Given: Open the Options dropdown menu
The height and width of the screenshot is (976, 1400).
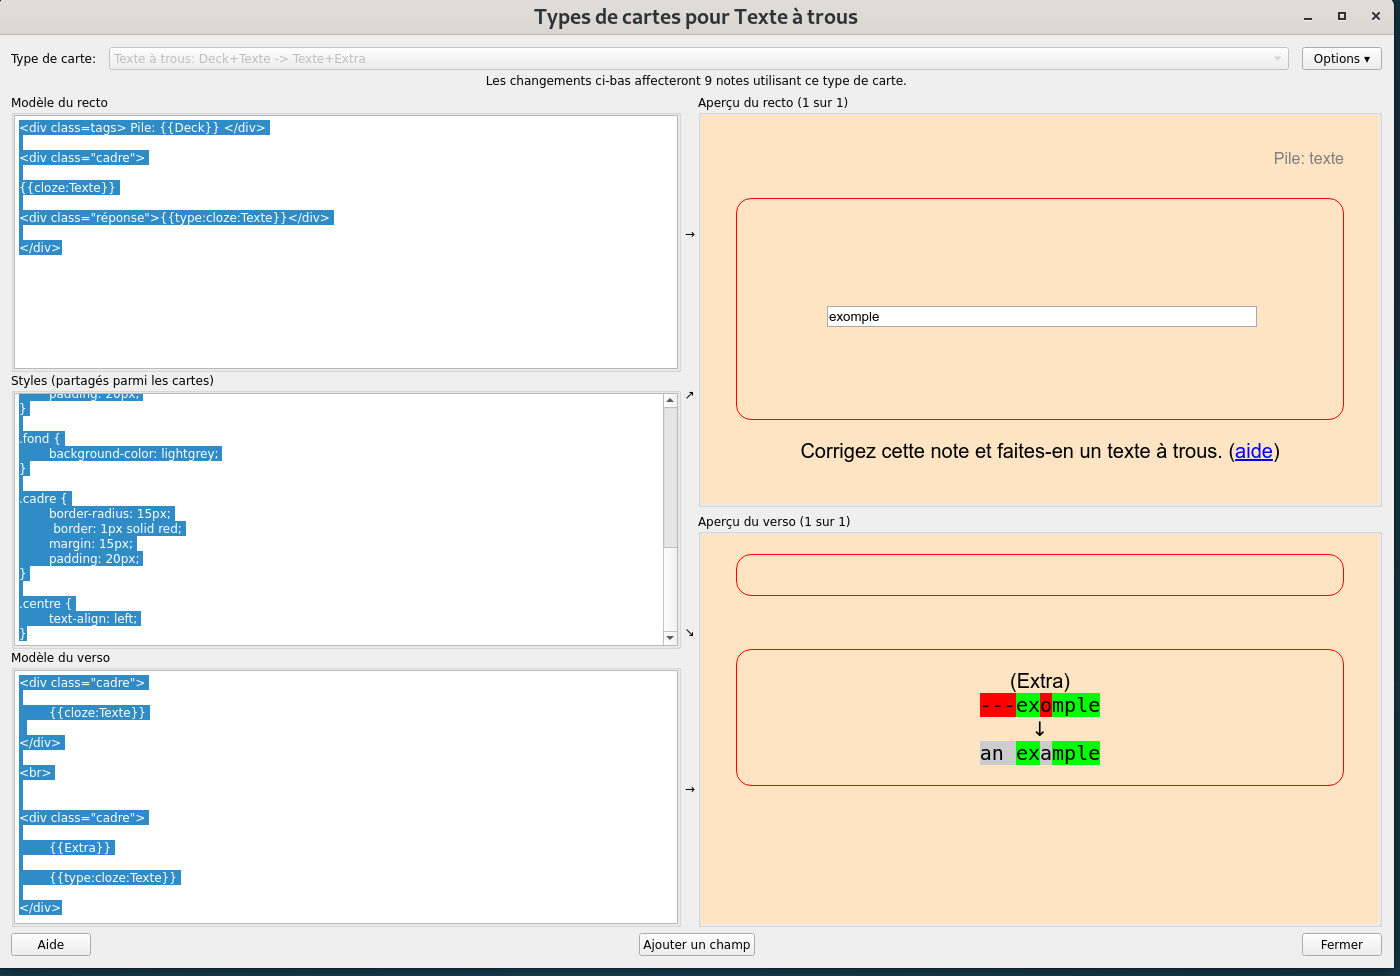Looking at the screenshot, I should [x=1341, y=59].
